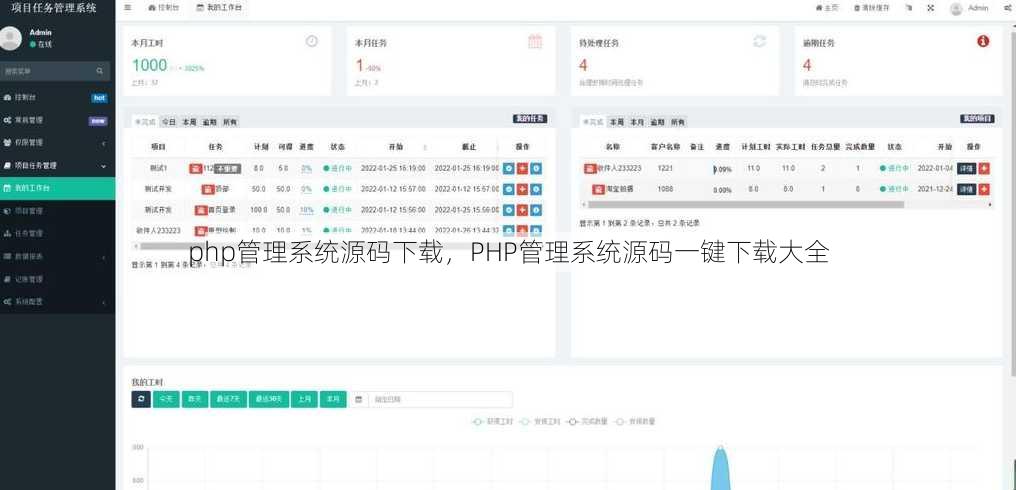
Task: Click the language icon beside fullscreen icon
Action: click(909, 8)
